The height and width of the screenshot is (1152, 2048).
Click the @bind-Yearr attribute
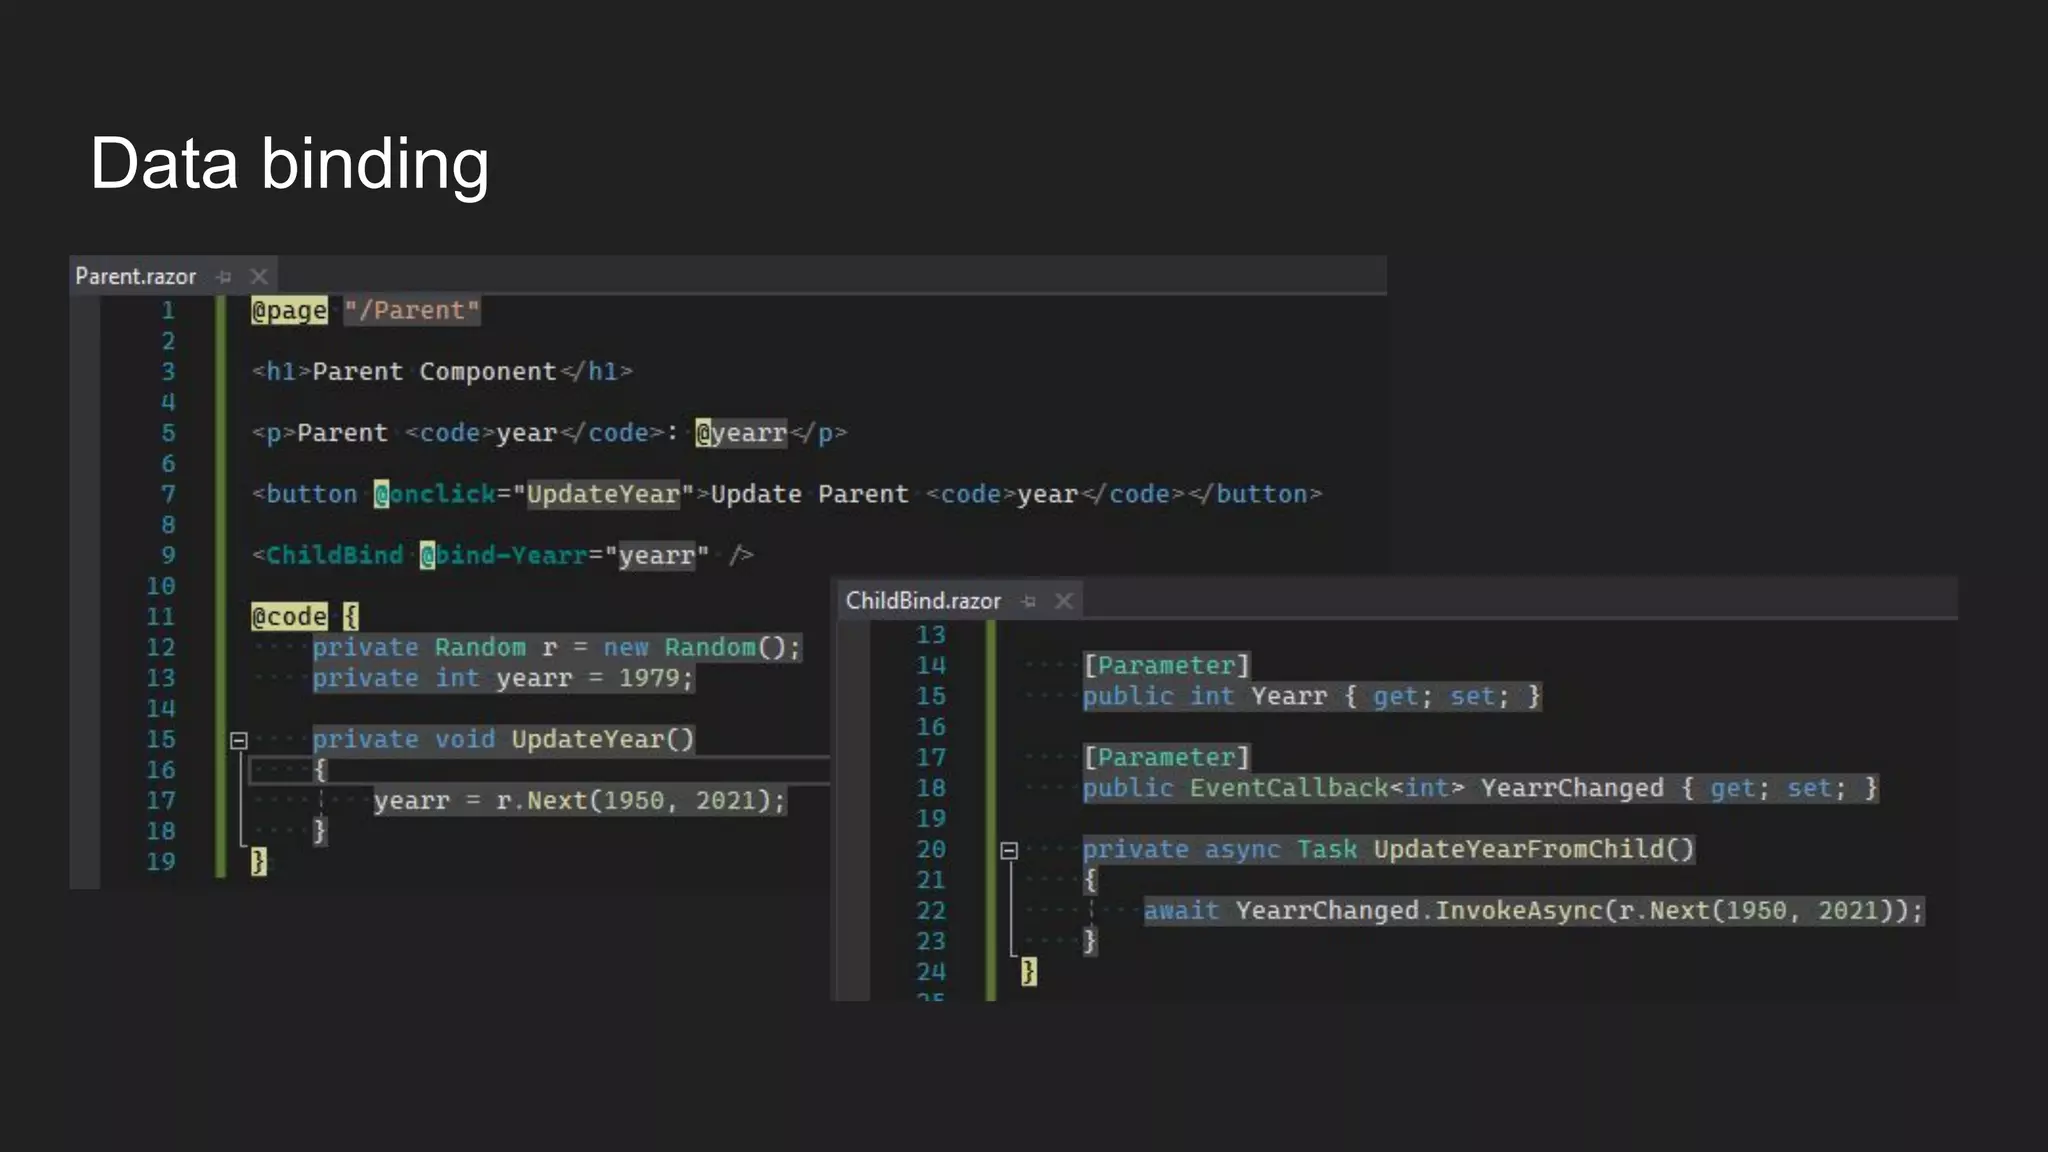coord(503,555)
